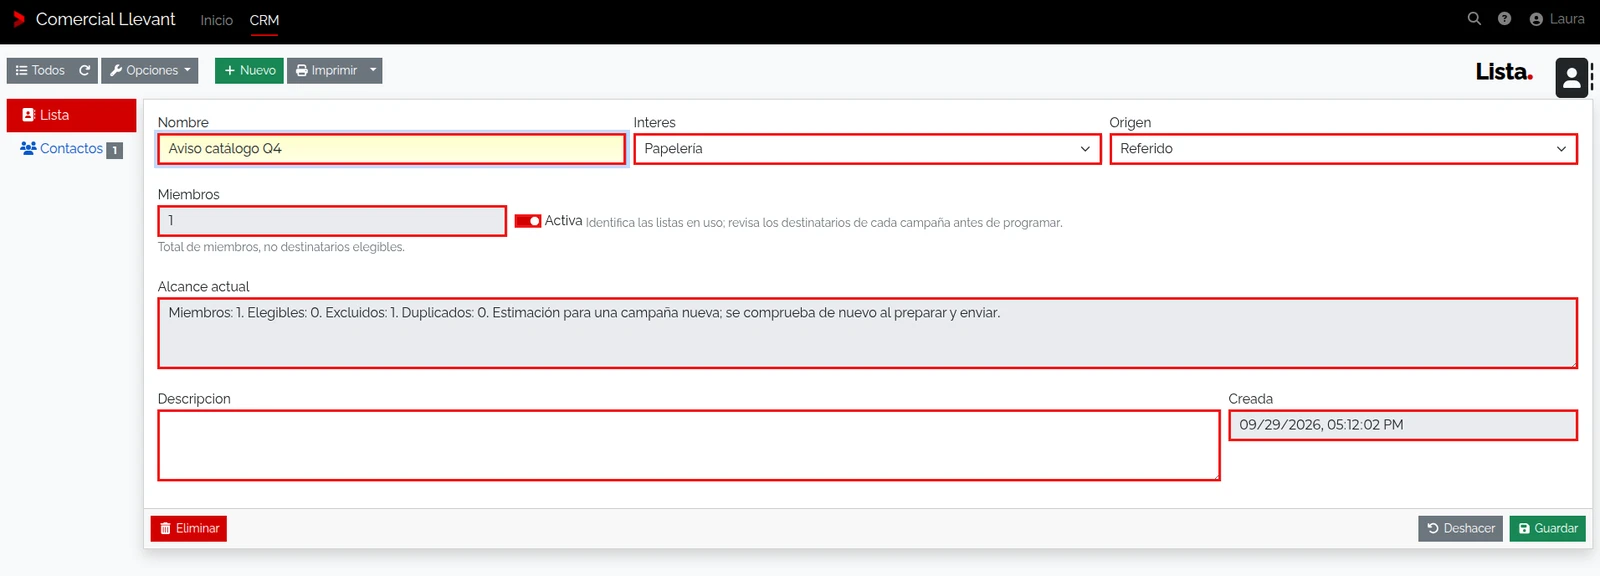Go to Inicio in the top menu

(216, 20)
